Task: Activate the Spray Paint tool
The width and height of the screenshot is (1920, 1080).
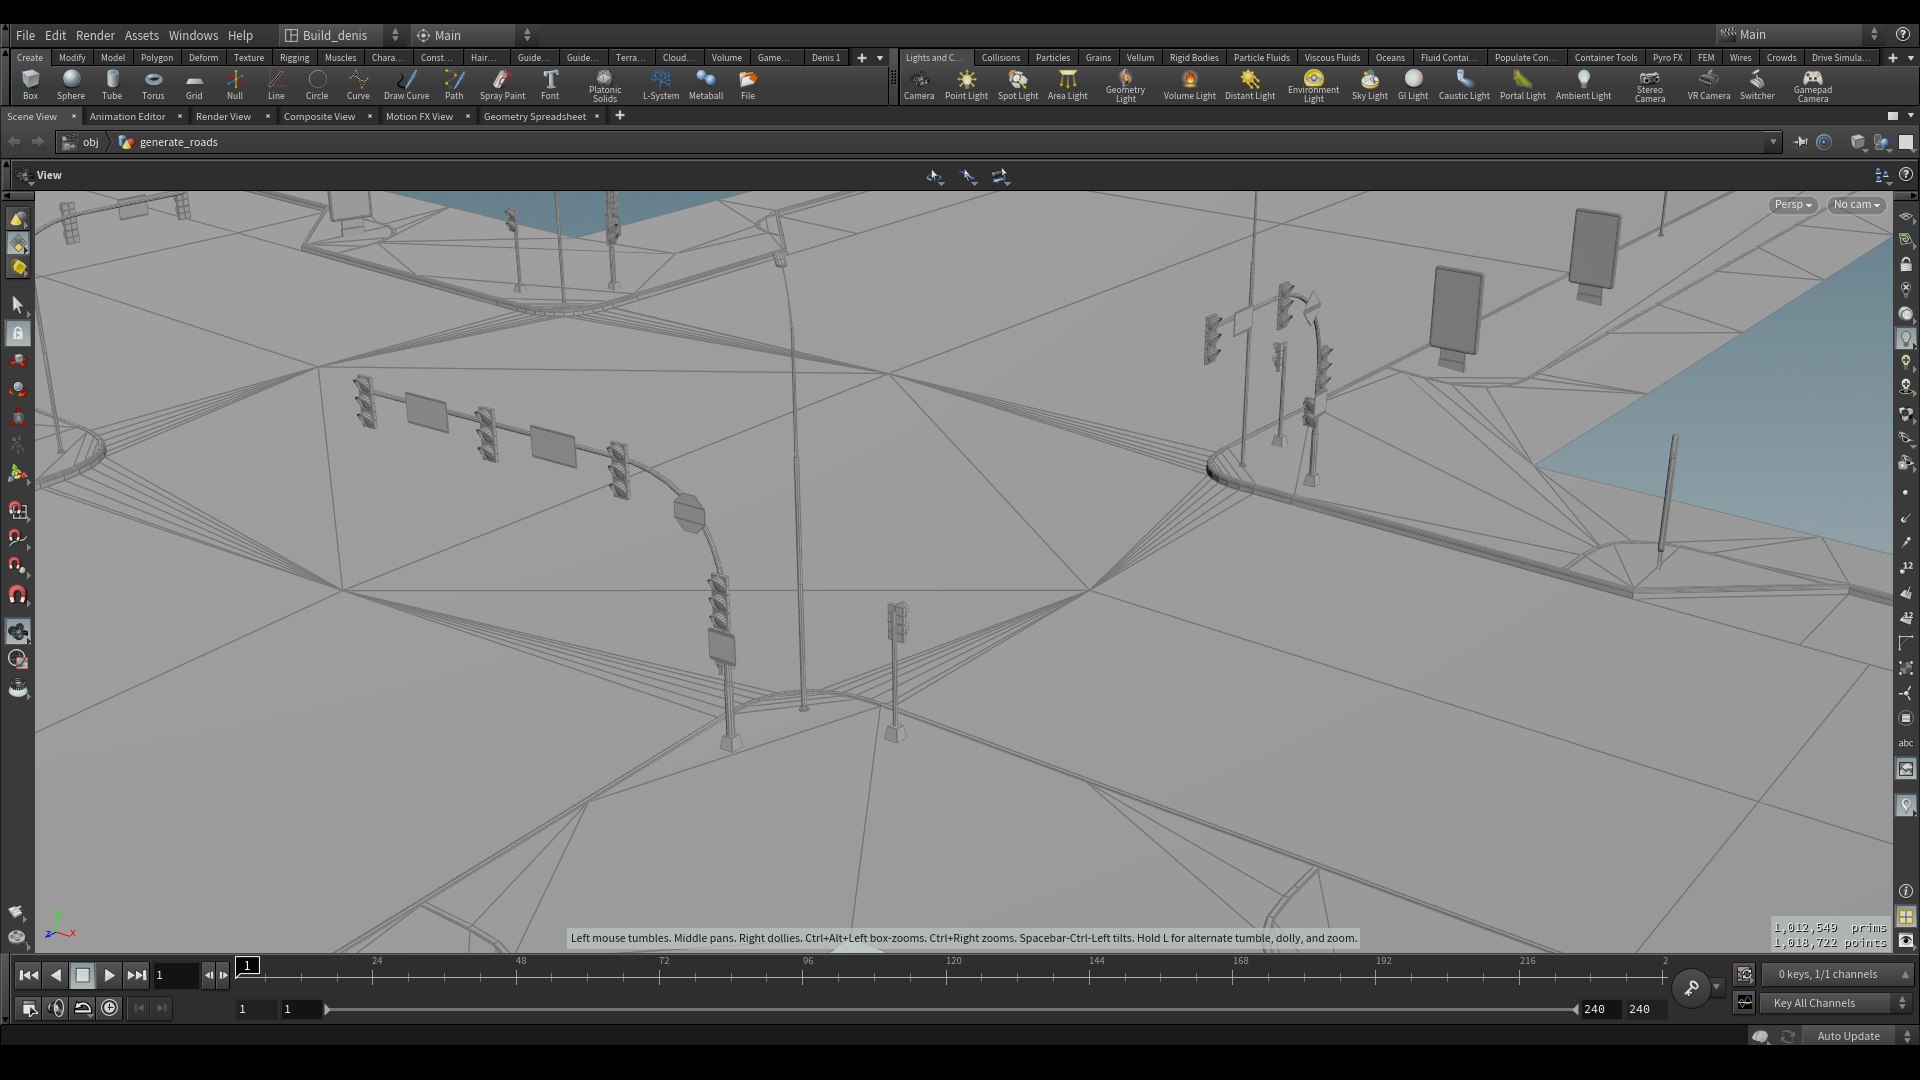Action: [x=502, y=84]
